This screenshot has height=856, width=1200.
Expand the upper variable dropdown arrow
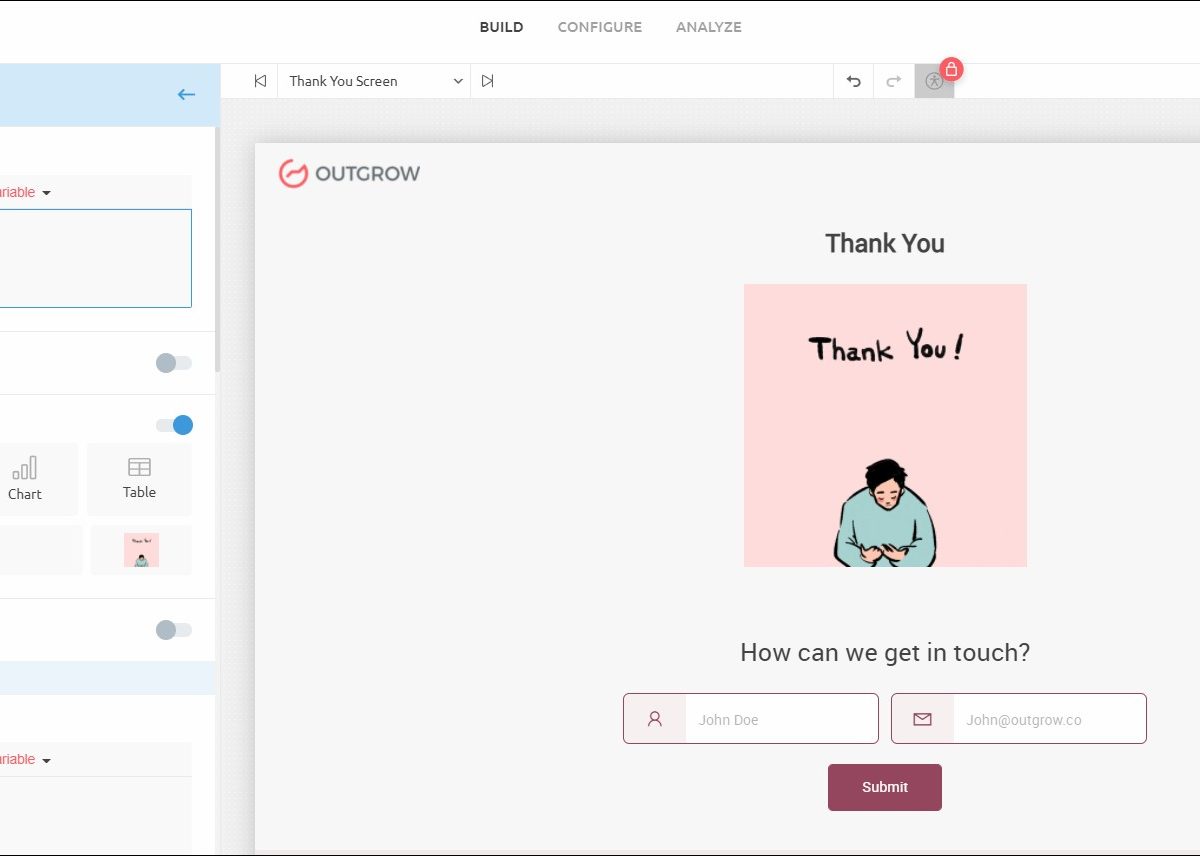(x=46, y=193)
